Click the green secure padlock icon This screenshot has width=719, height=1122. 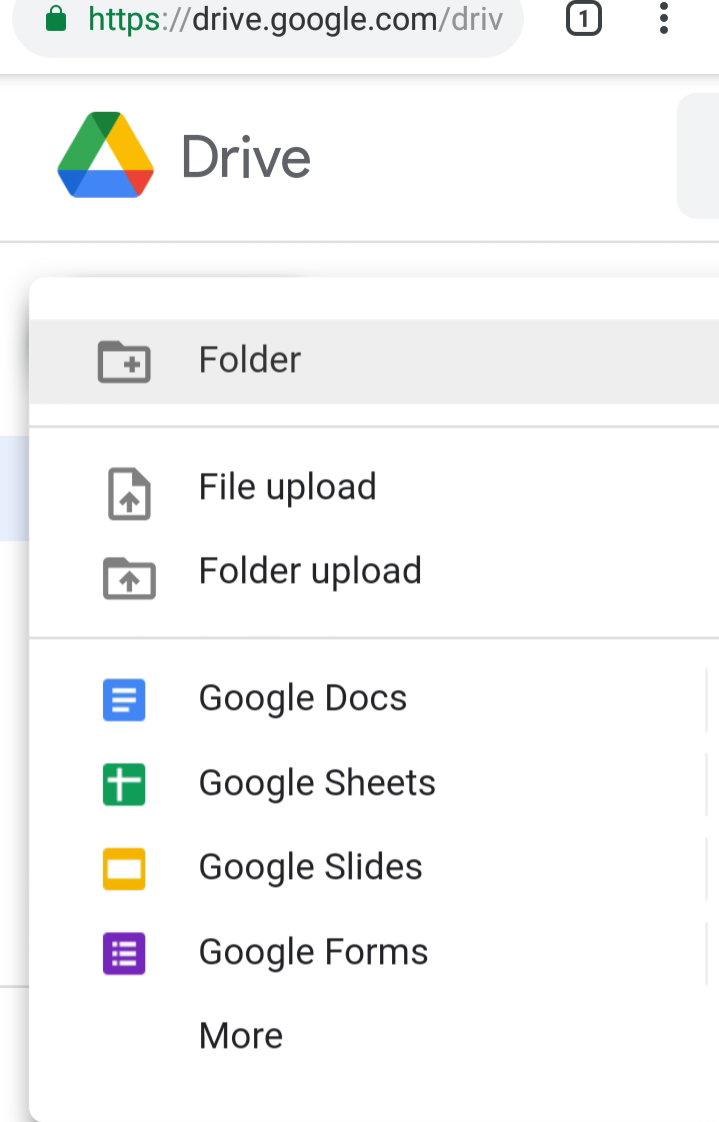point(56,19)
